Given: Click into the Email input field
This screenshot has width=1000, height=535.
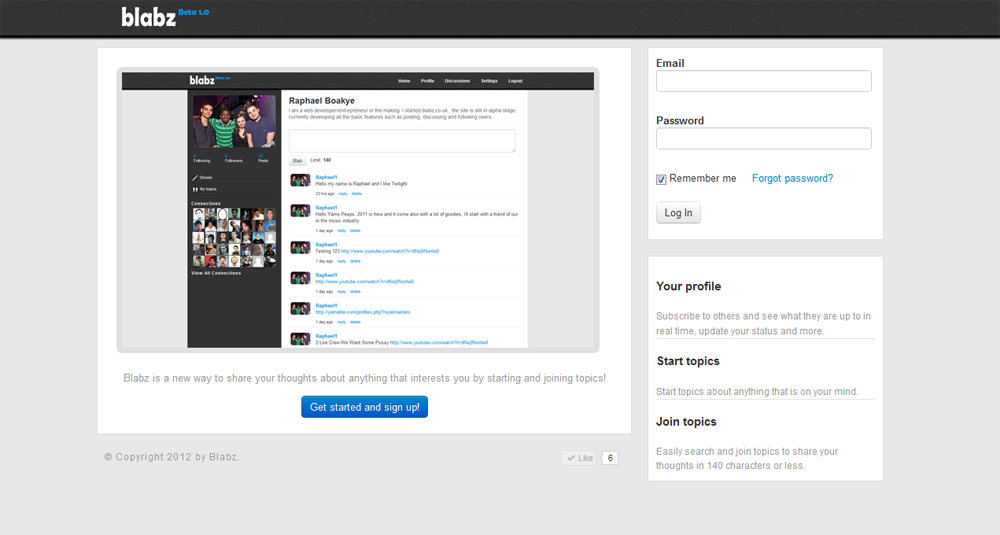Looking at the screenshot, I should [763, 81].
